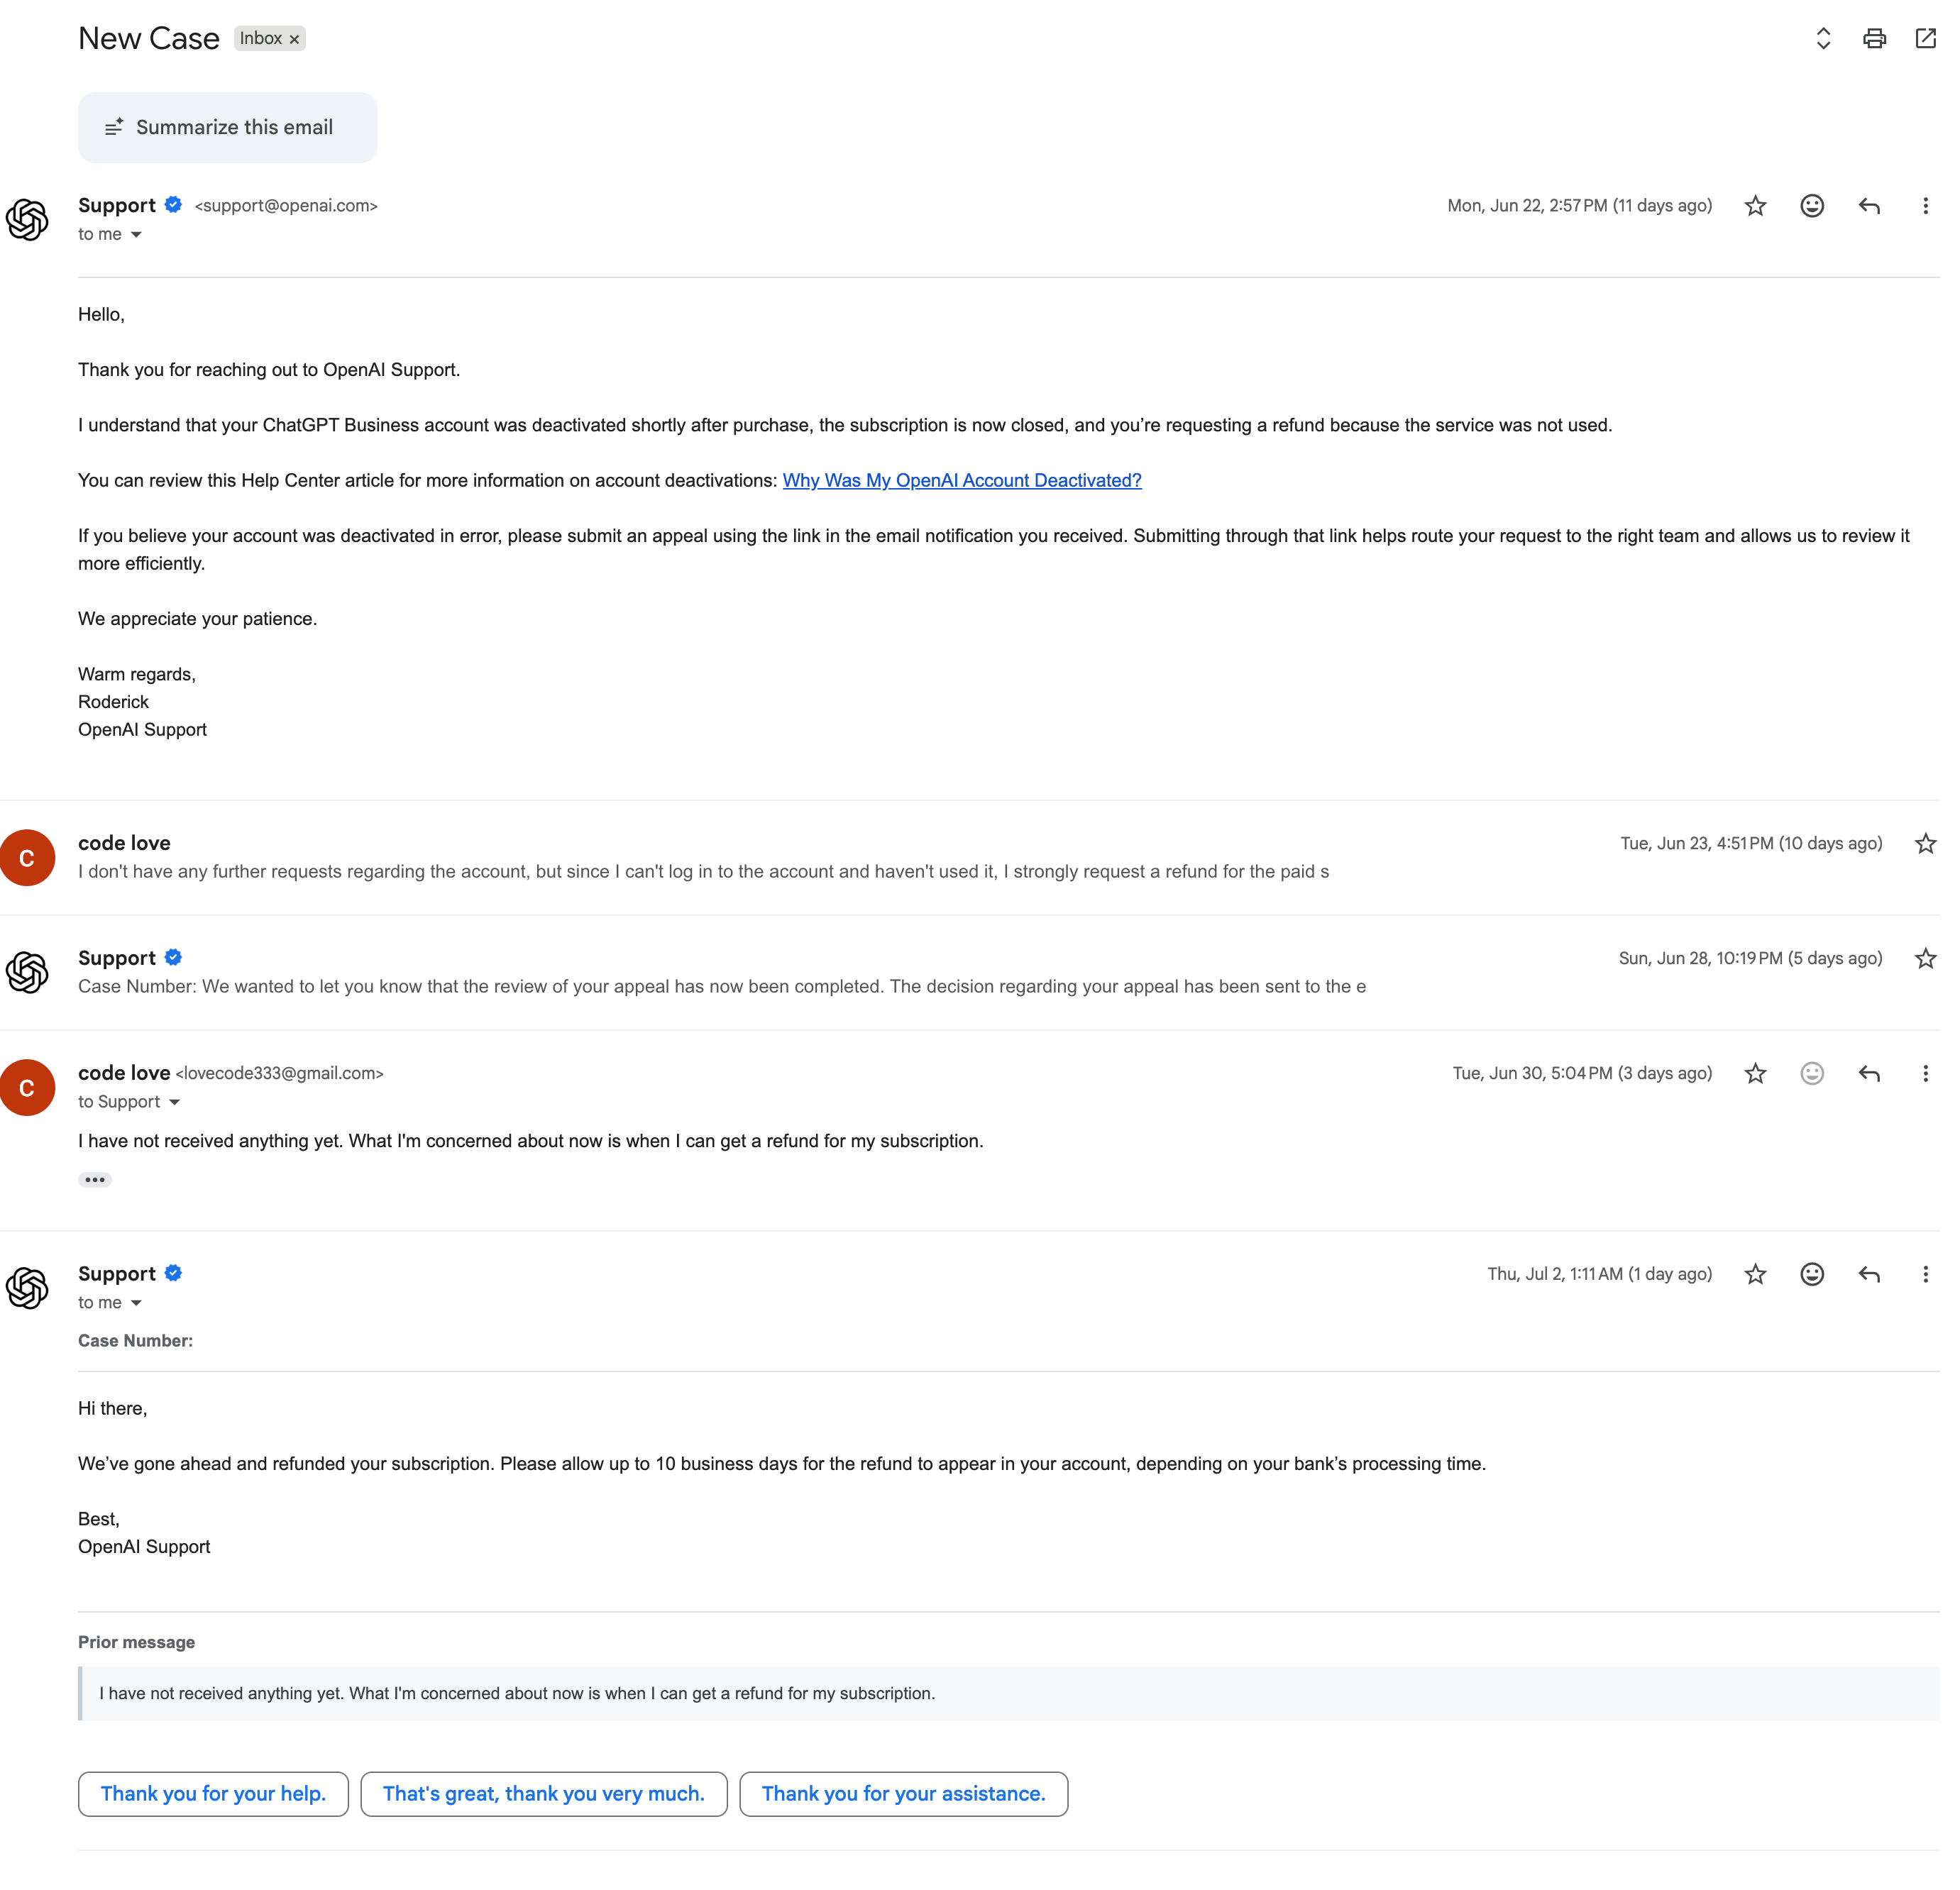This screenshot has width=1960, height=1890.
Task: Show recipient details for Jul 2 message
Action: pyautogui.click(x=136, y=1303)
